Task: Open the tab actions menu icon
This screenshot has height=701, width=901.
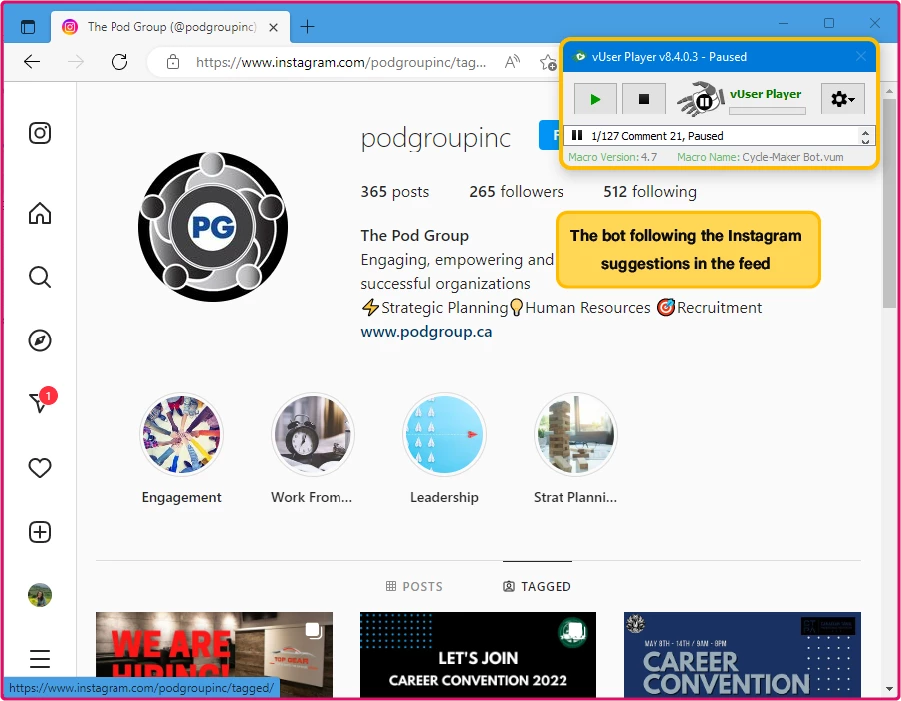Action: [28, 26]
